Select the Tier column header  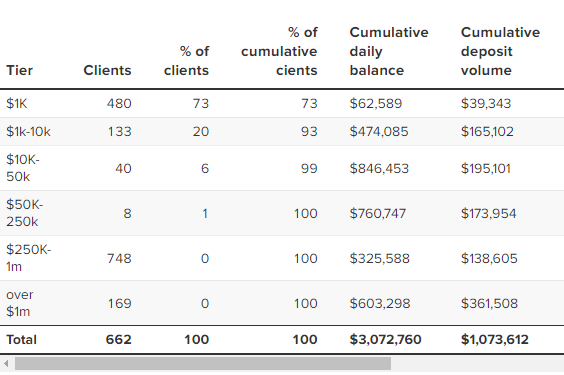[x=19, y=70]
